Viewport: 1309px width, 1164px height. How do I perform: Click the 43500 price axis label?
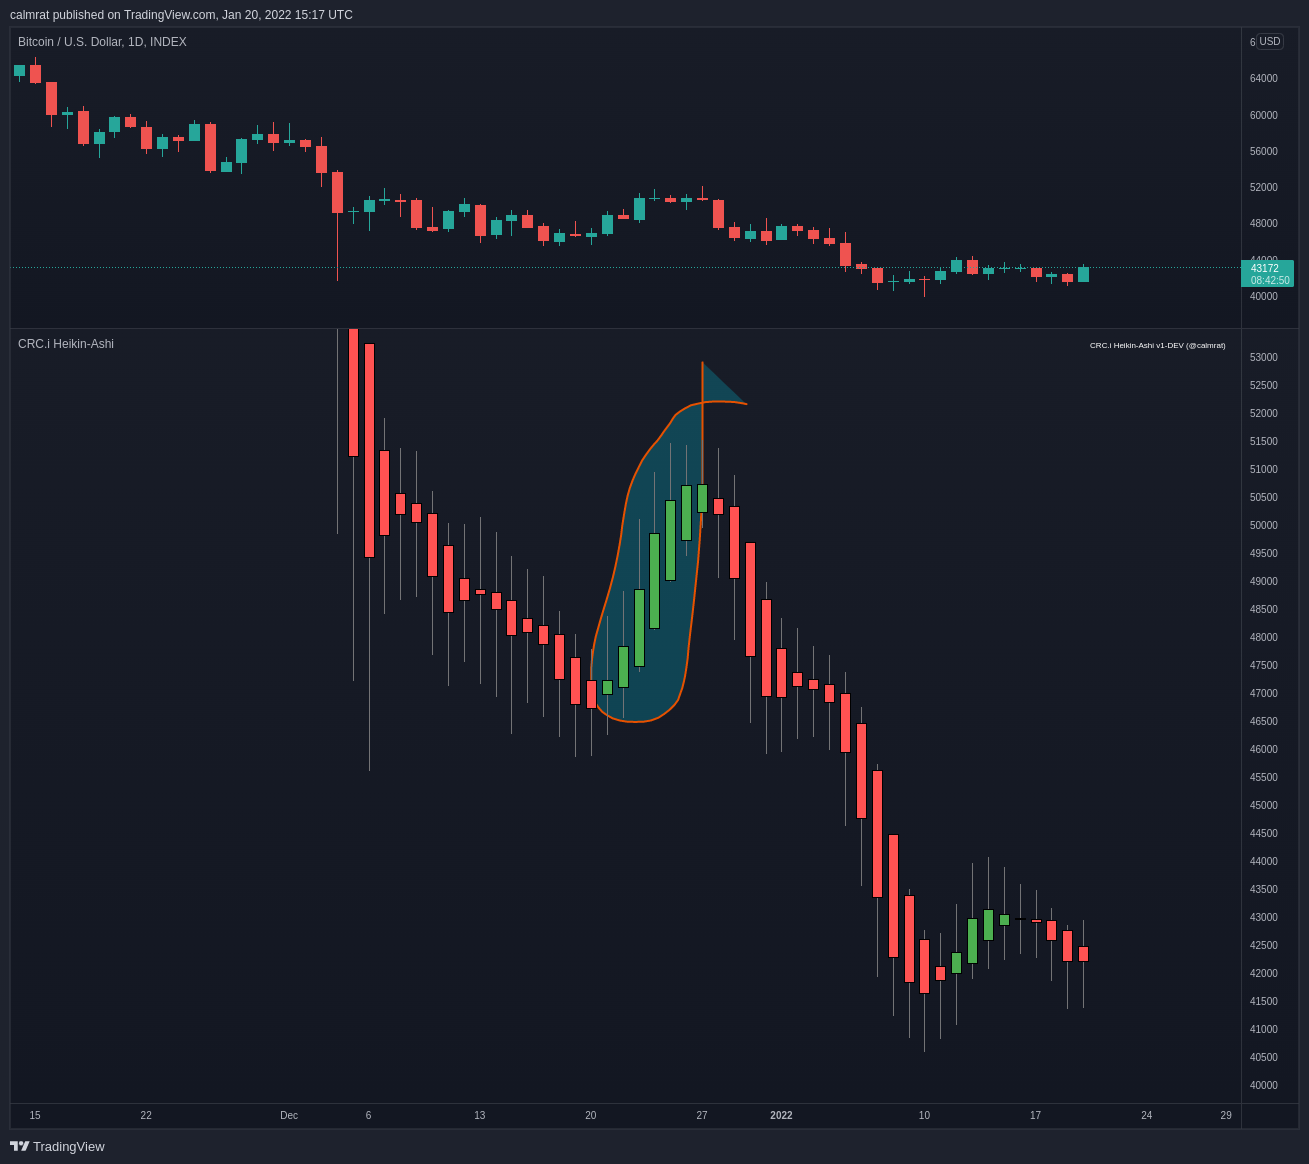coord(1264,889)
